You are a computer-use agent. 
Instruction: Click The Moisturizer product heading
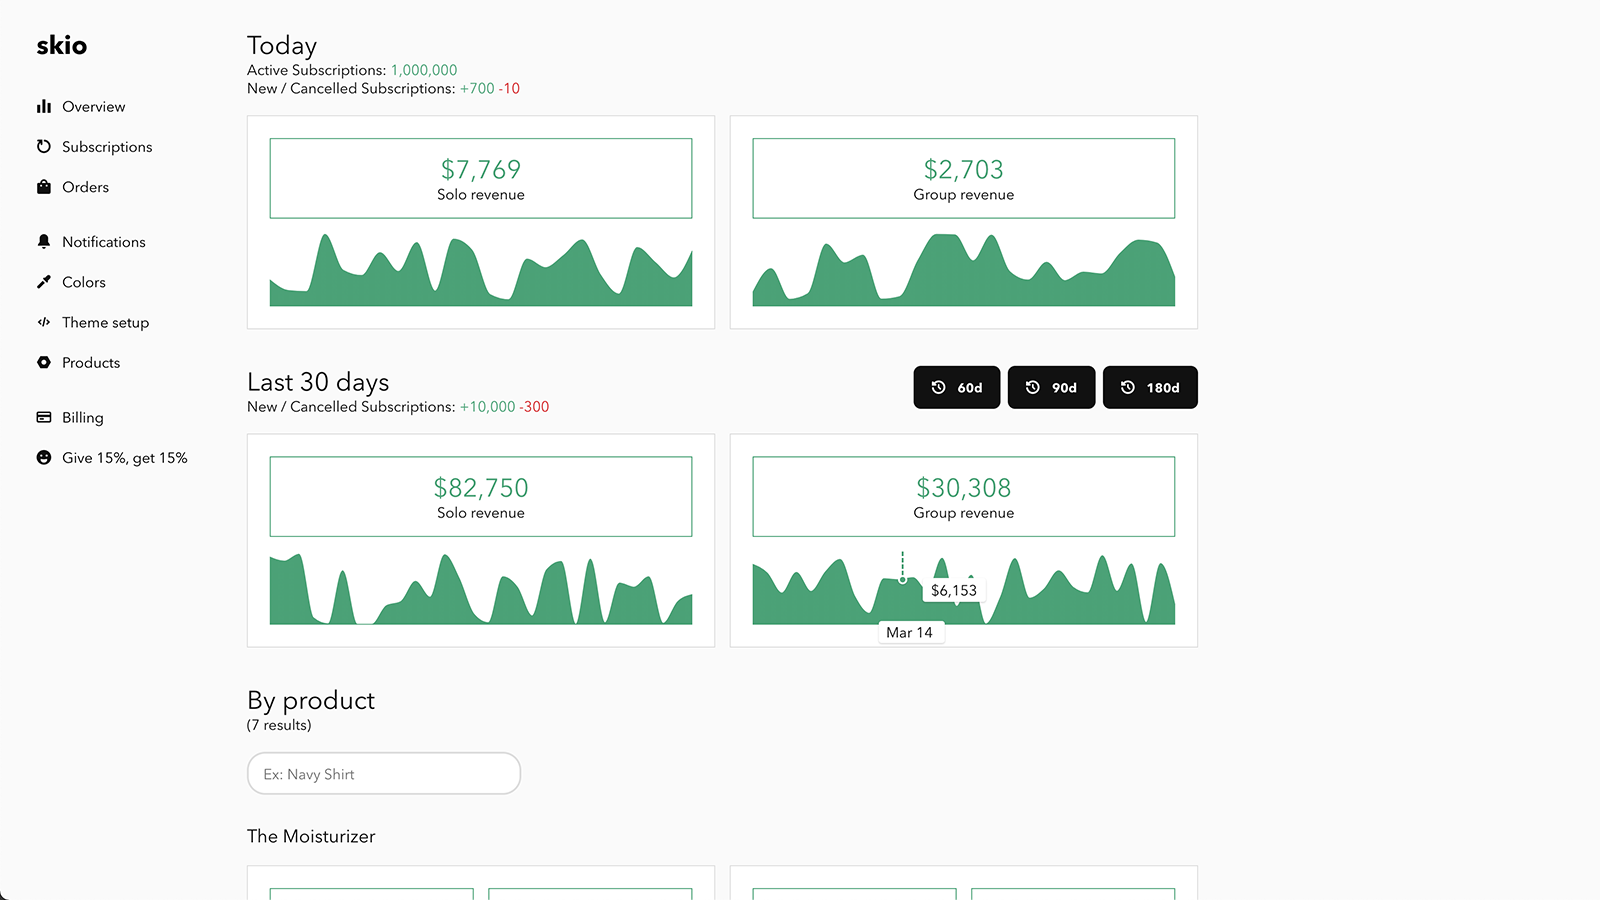(x=311, y=836)
